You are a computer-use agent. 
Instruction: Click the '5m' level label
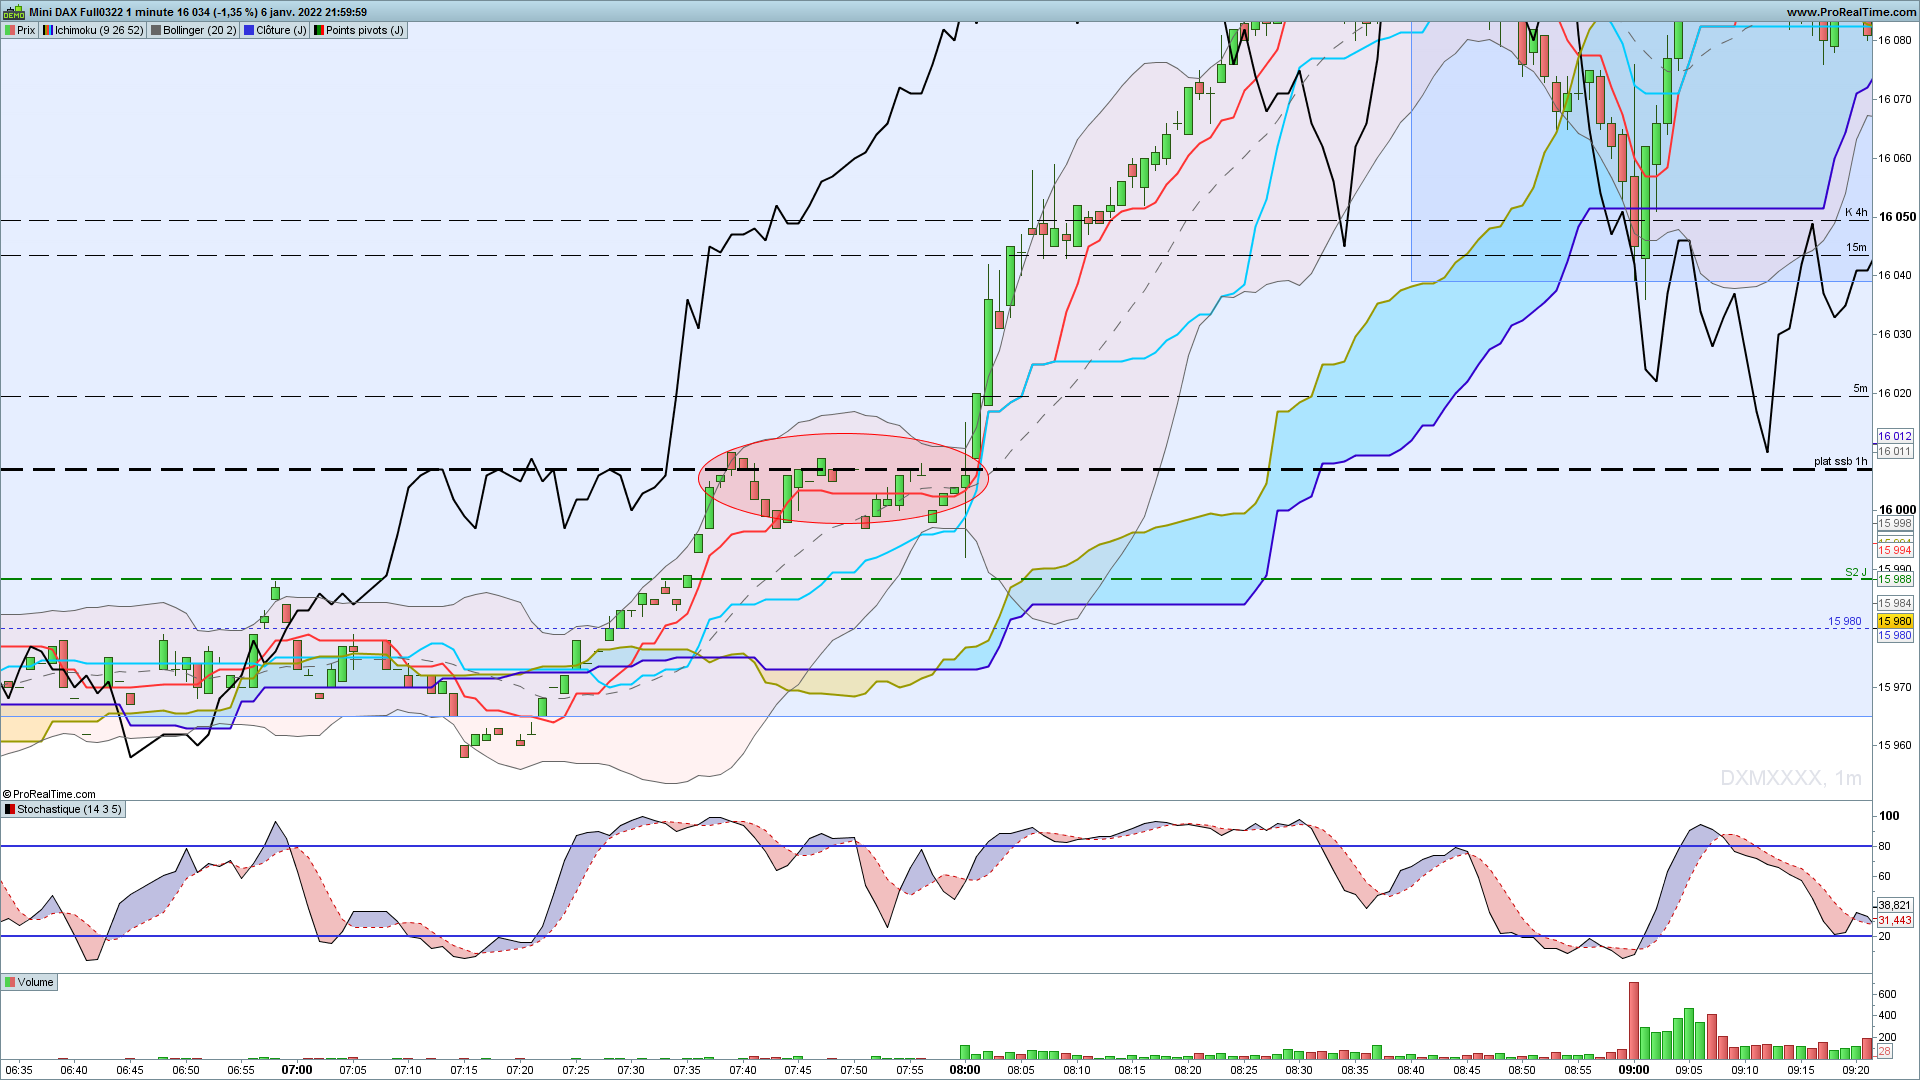(x=1860, y=388)
